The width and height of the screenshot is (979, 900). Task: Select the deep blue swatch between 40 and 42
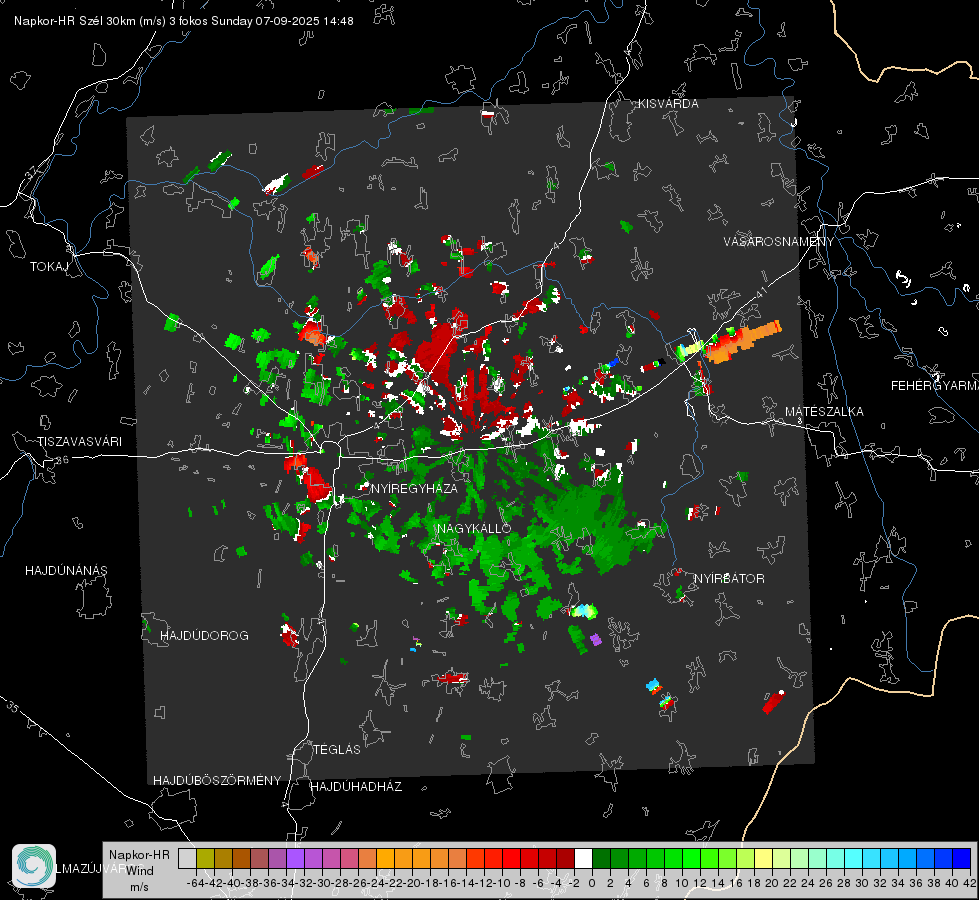(x=961, y=858)
